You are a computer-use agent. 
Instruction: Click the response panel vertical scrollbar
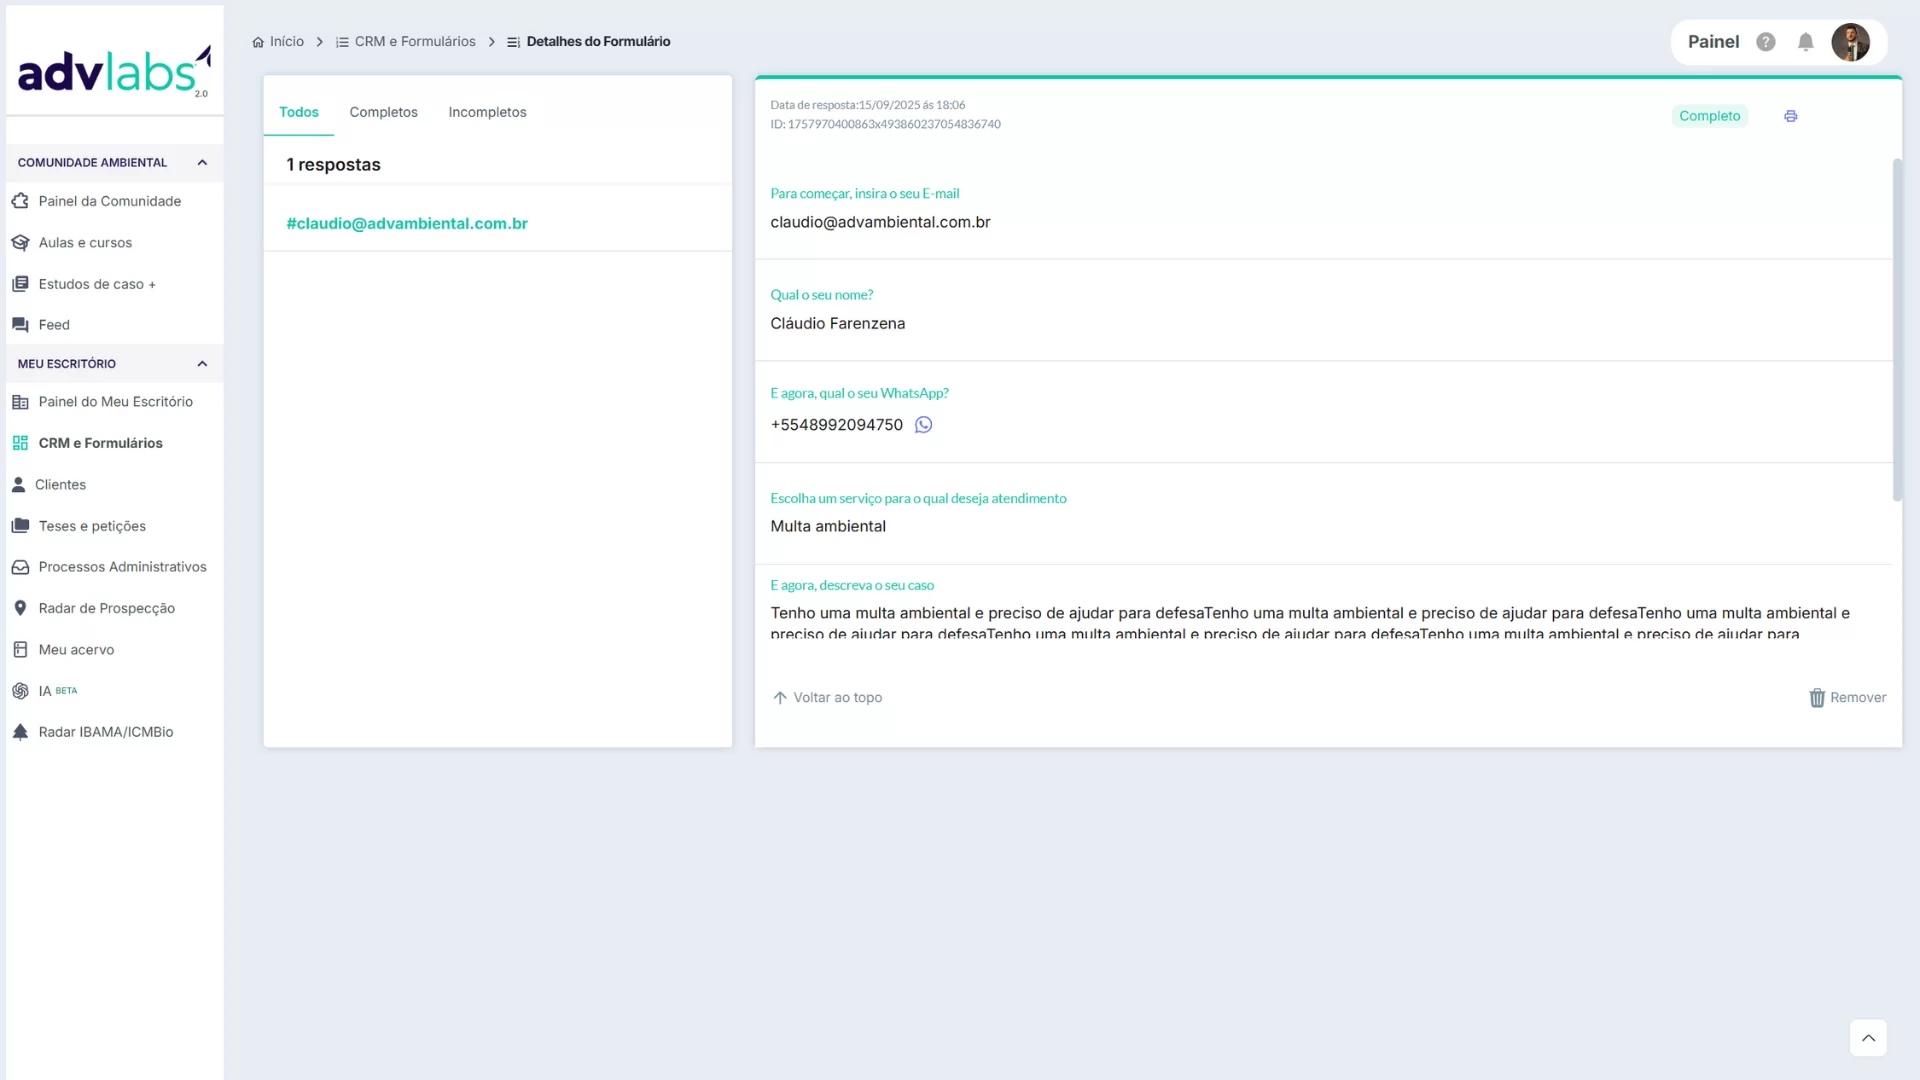pyautogui.click(x=1897, y=330)
